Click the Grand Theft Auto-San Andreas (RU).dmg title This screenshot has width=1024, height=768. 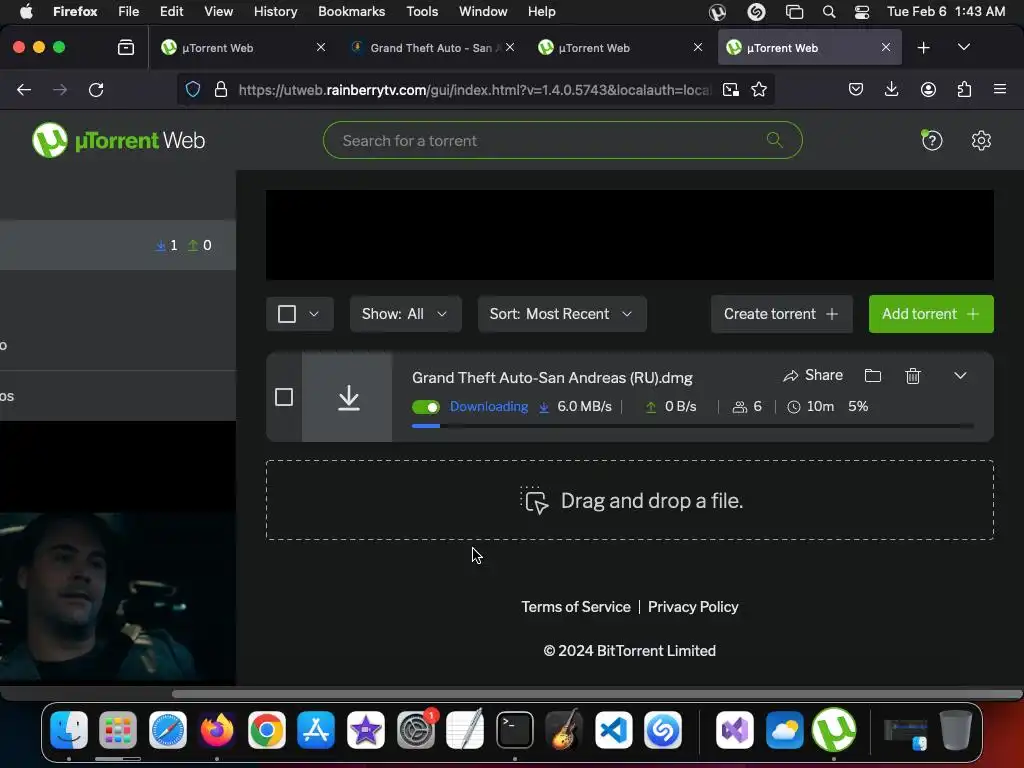(x=552, y=378)
